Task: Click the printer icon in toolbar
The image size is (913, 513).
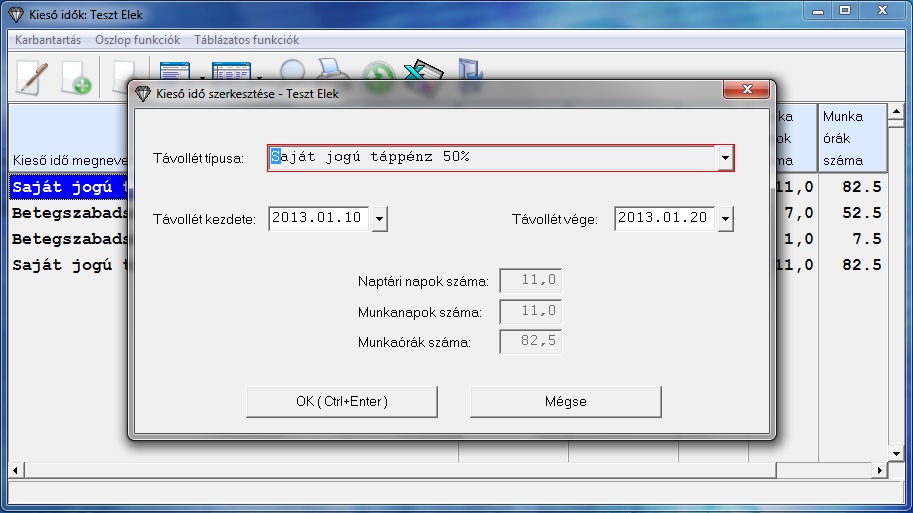Action: (331, 70)
